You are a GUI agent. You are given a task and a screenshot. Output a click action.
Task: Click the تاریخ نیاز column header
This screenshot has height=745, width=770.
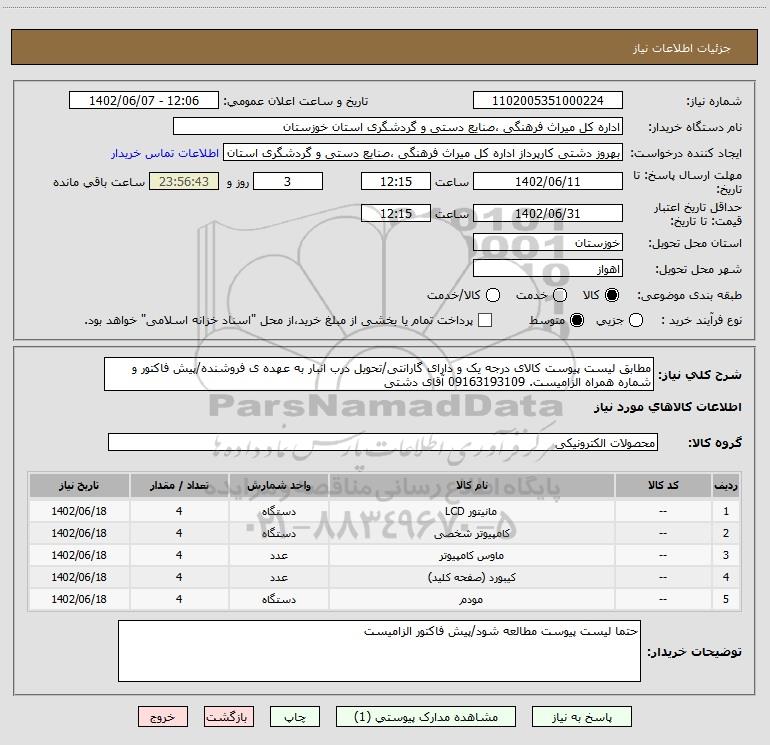79,486
